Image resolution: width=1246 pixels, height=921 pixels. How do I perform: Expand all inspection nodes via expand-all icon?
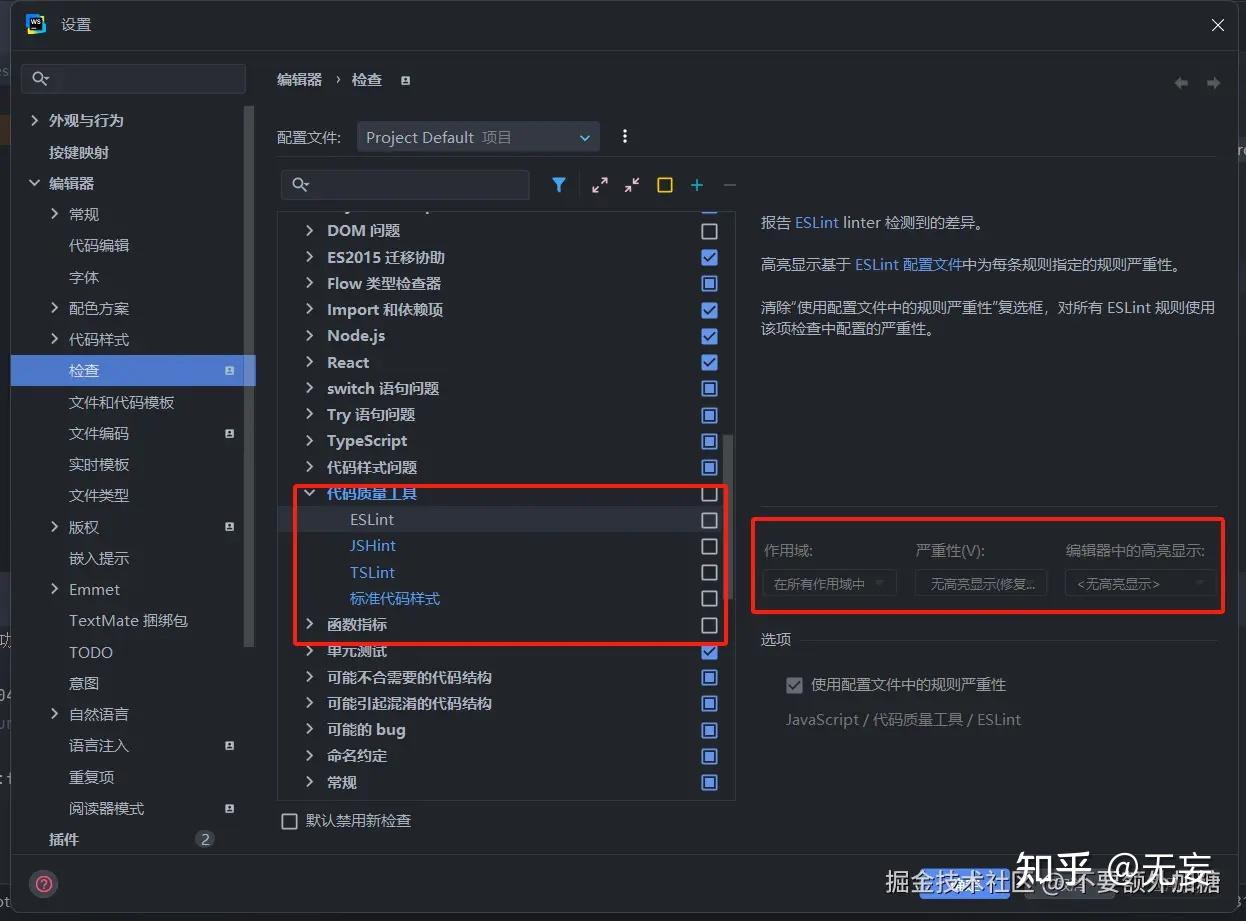(599, 184)
